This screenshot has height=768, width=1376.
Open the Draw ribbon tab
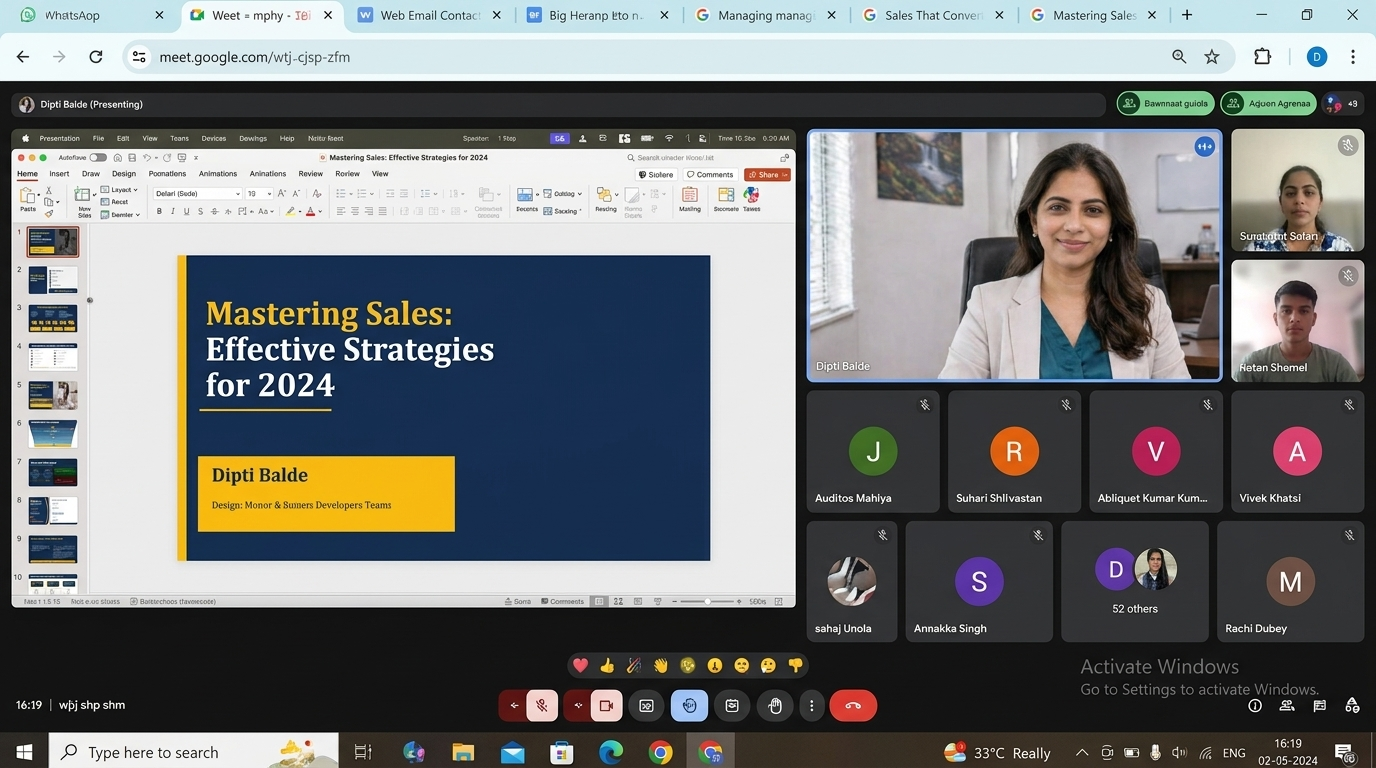(x=91, y=174)
